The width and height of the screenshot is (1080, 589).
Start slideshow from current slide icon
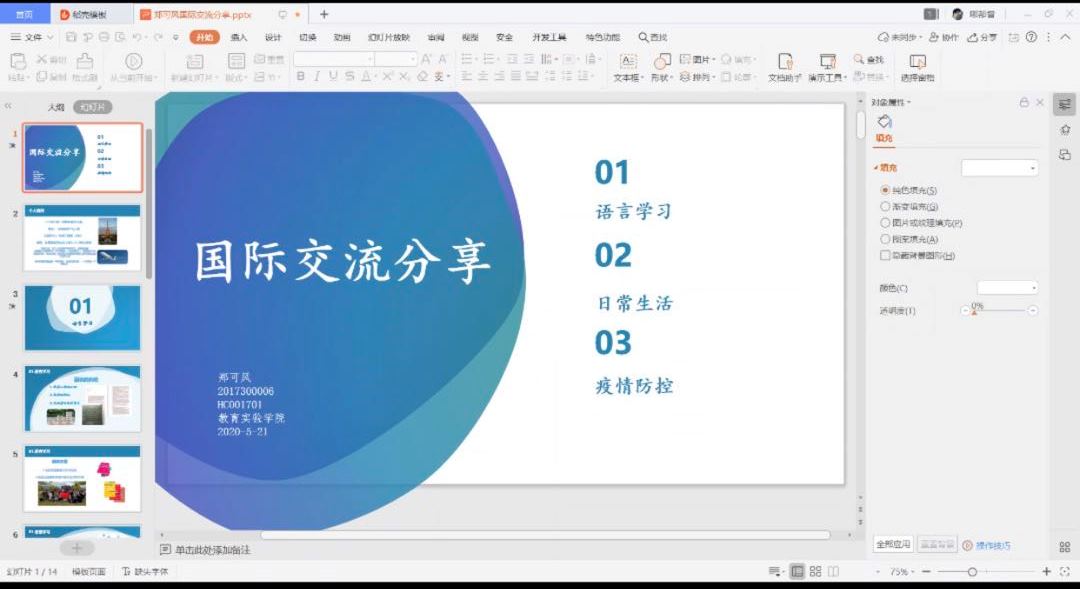tap(133, 62)
